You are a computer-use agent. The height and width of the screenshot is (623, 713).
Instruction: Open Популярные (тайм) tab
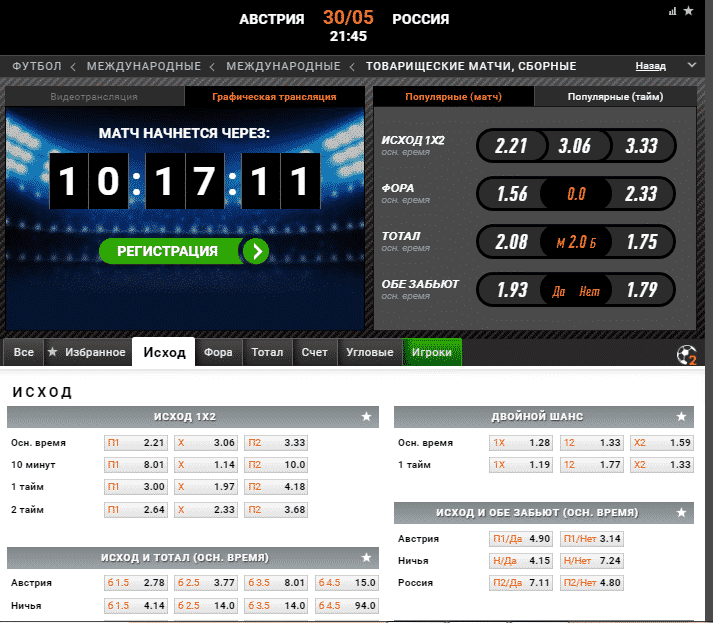click(615, 97)
